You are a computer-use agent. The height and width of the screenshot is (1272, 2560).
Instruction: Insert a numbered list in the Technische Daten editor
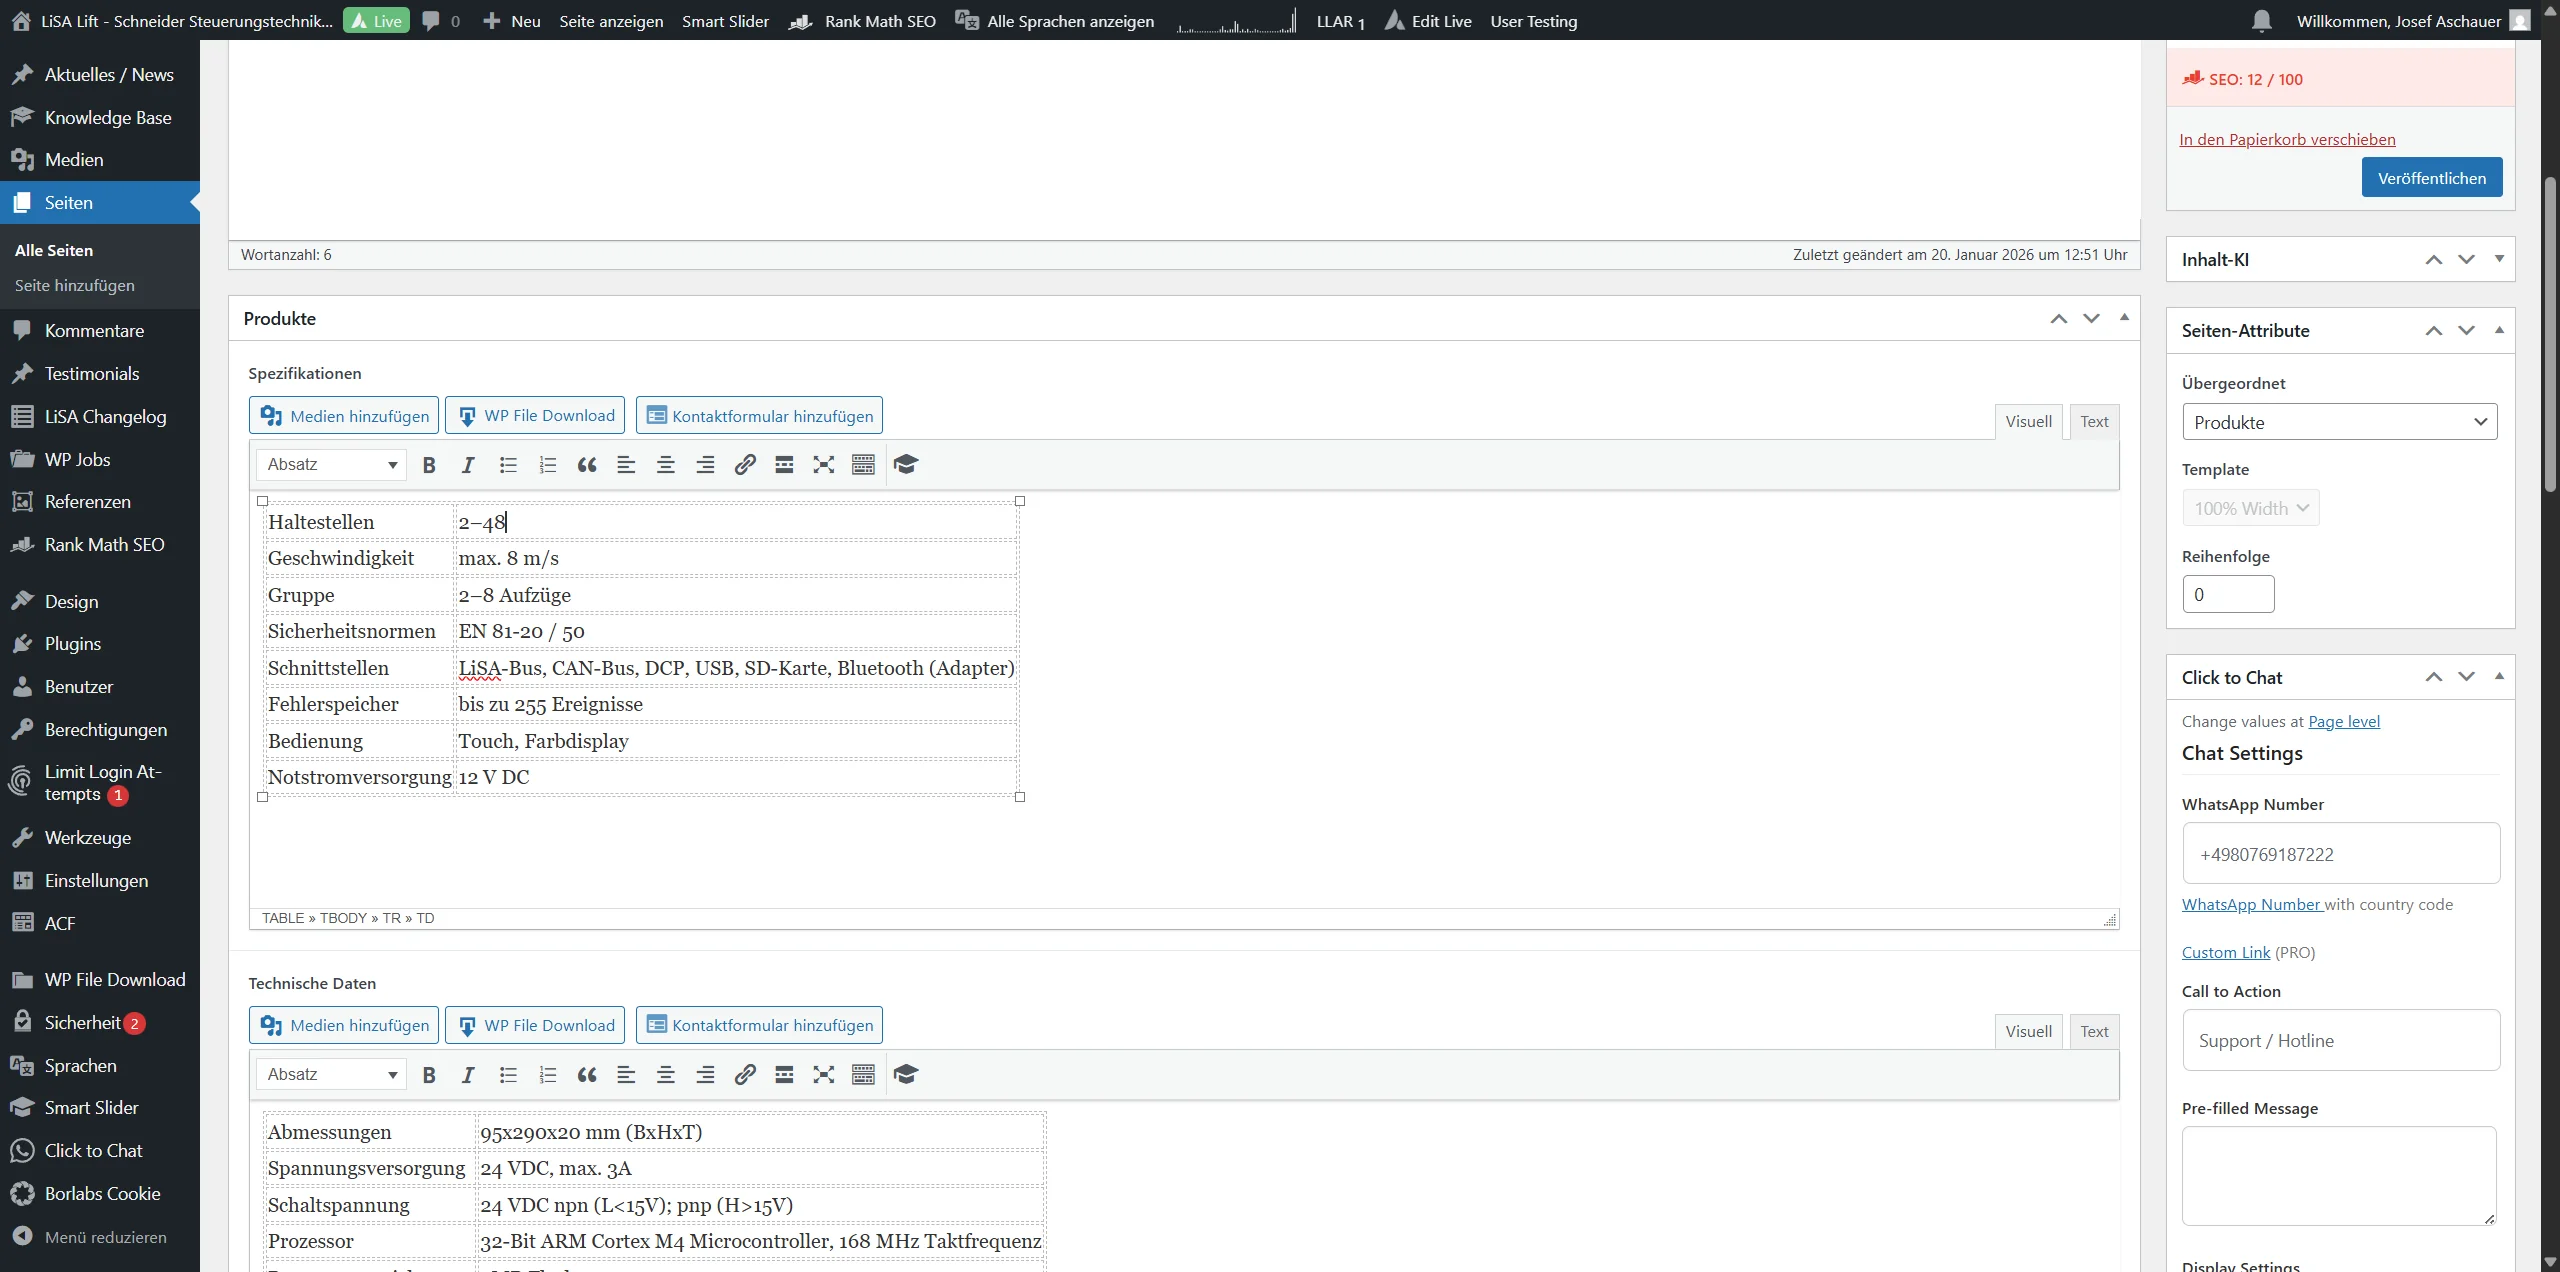point(547,1074)
